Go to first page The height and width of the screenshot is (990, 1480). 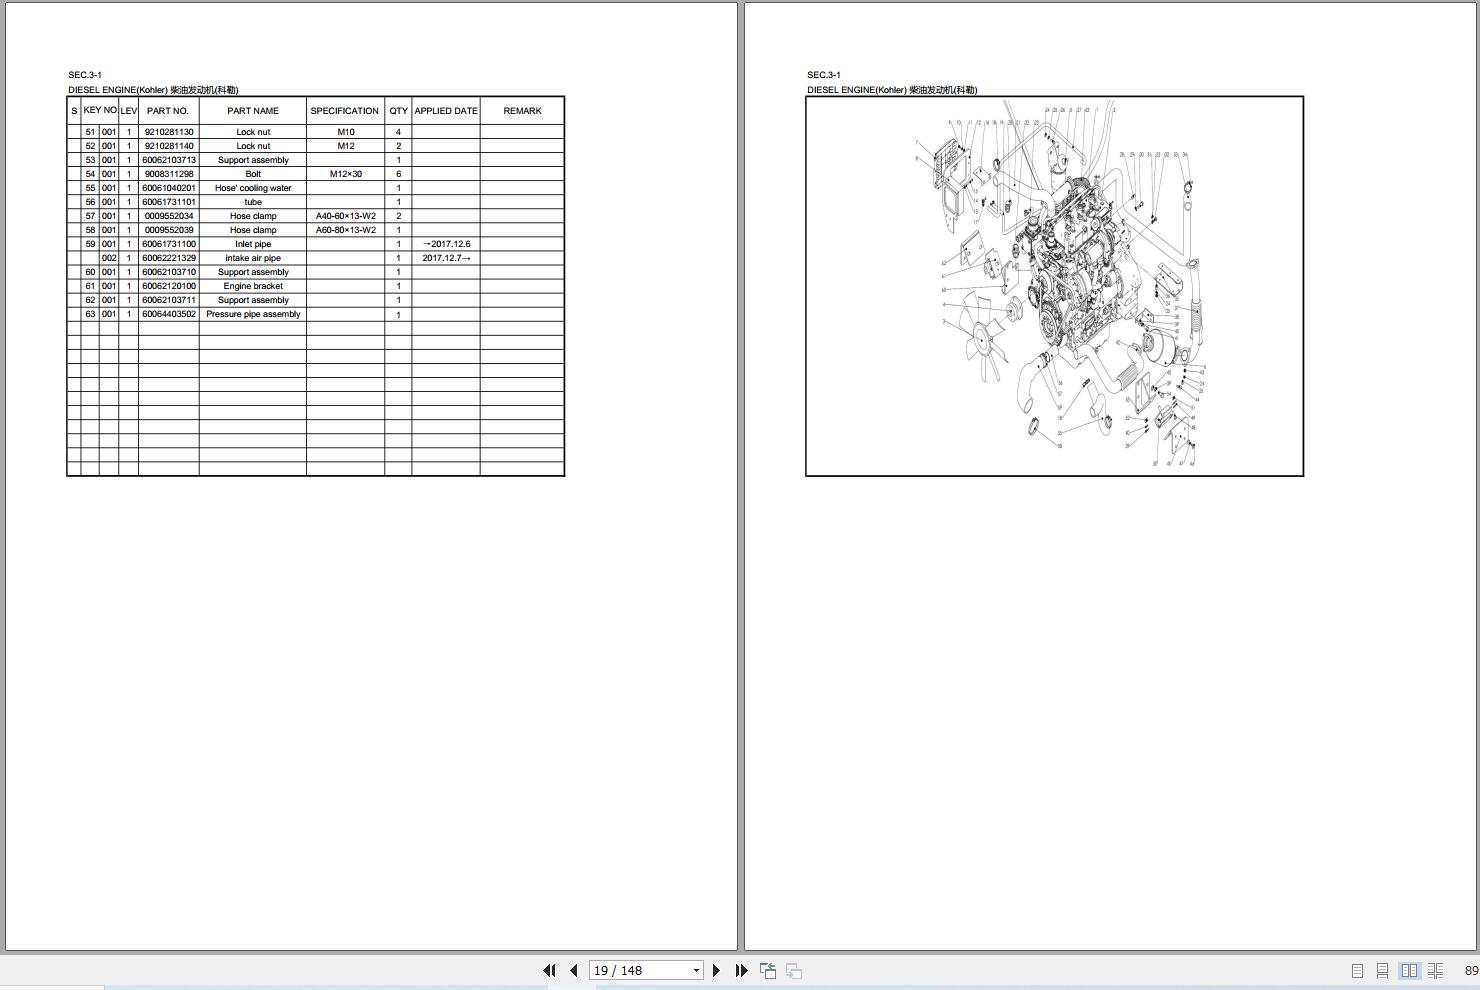pyautogui.click(x=549, y=970)
